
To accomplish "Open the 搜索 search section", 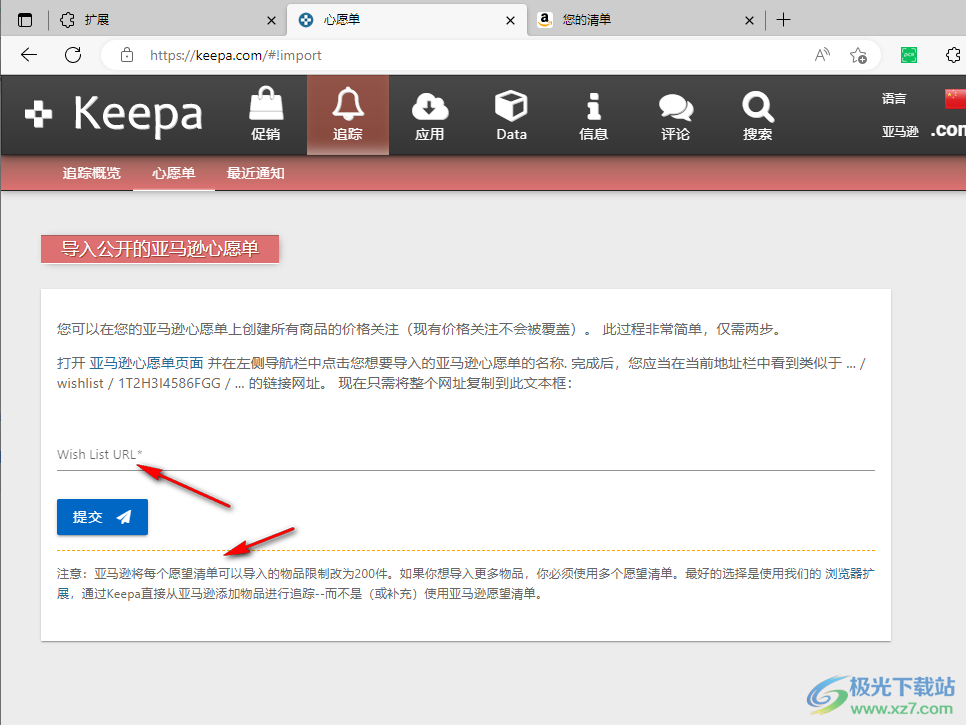I will 758,115.
